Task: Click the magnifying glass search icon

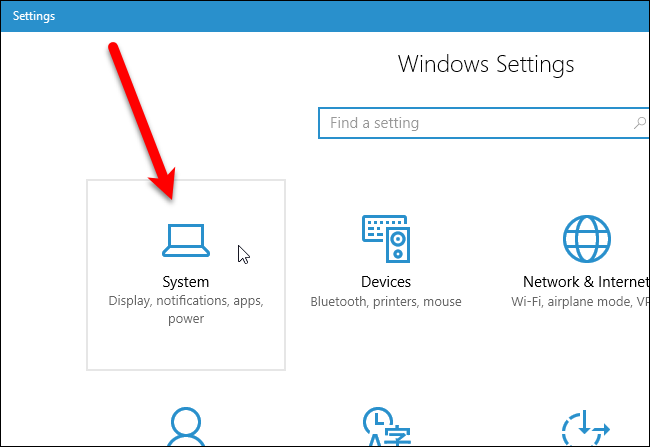Action: [x=638, y=123]
